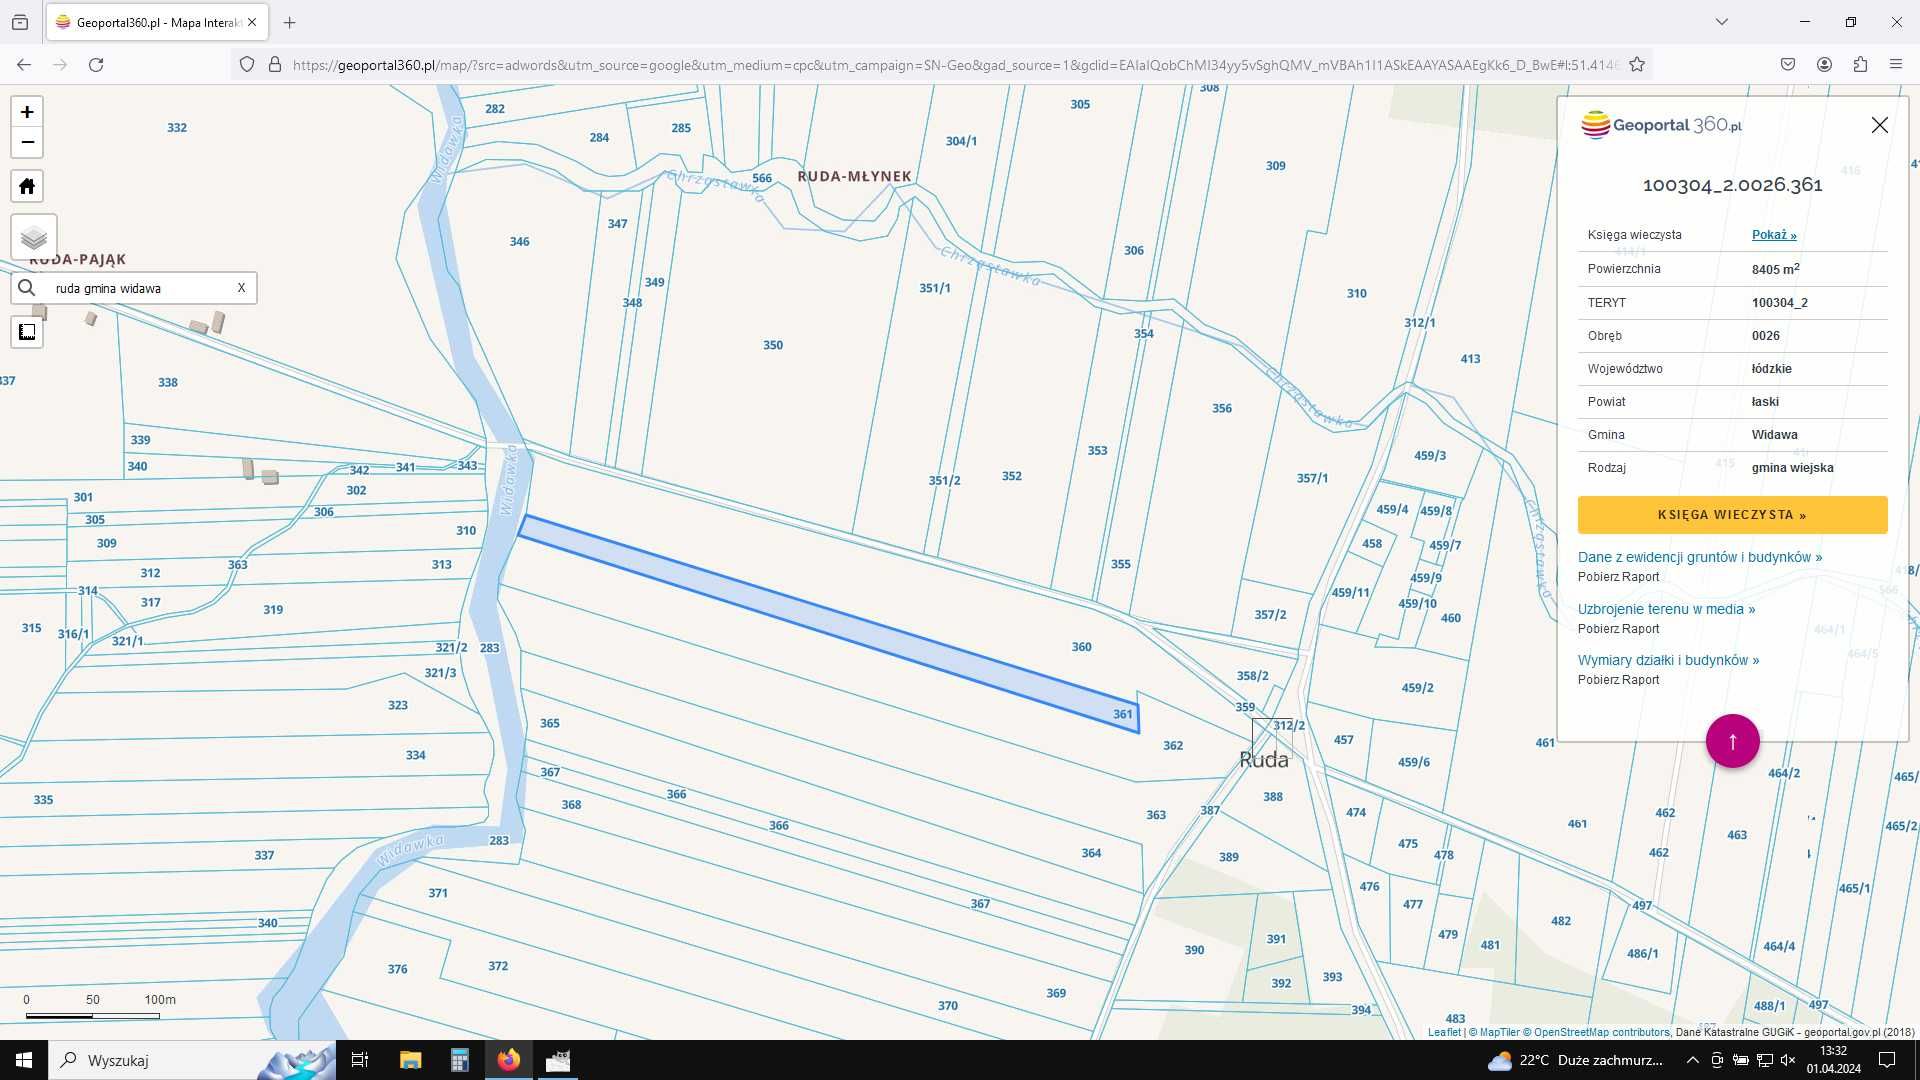Click parcel label 319 on the map
The height and width of the screenshot is (1080, 1920).
coord(273,610)
